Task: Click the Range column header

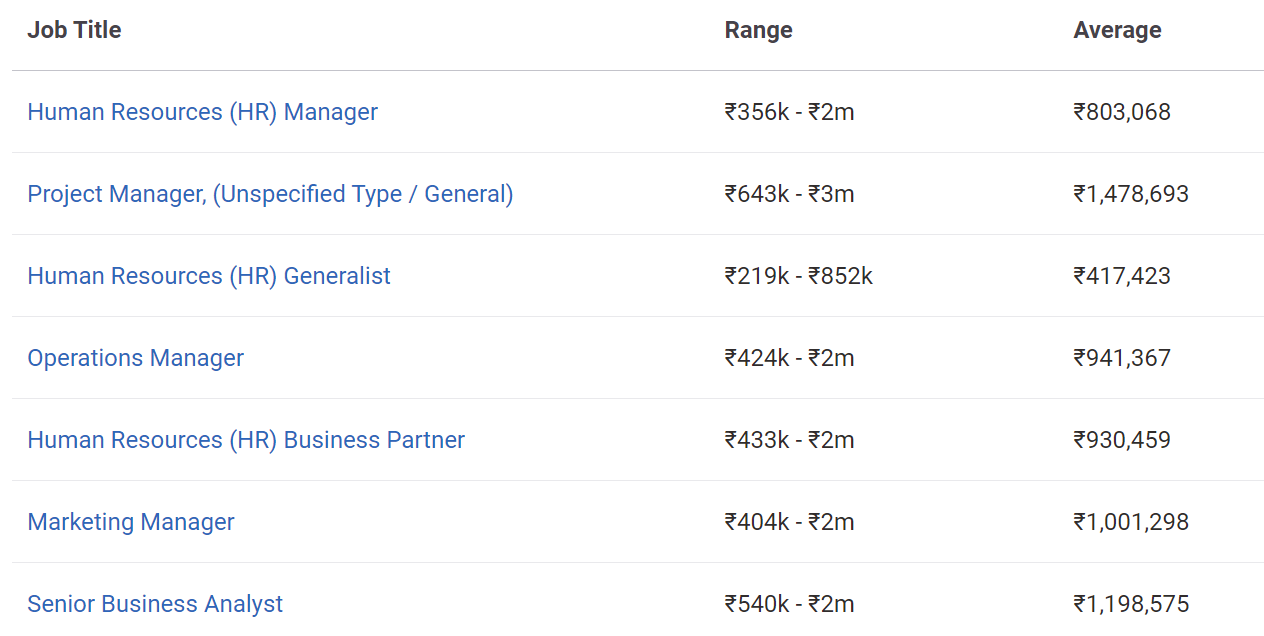Action: coord(758,30)
